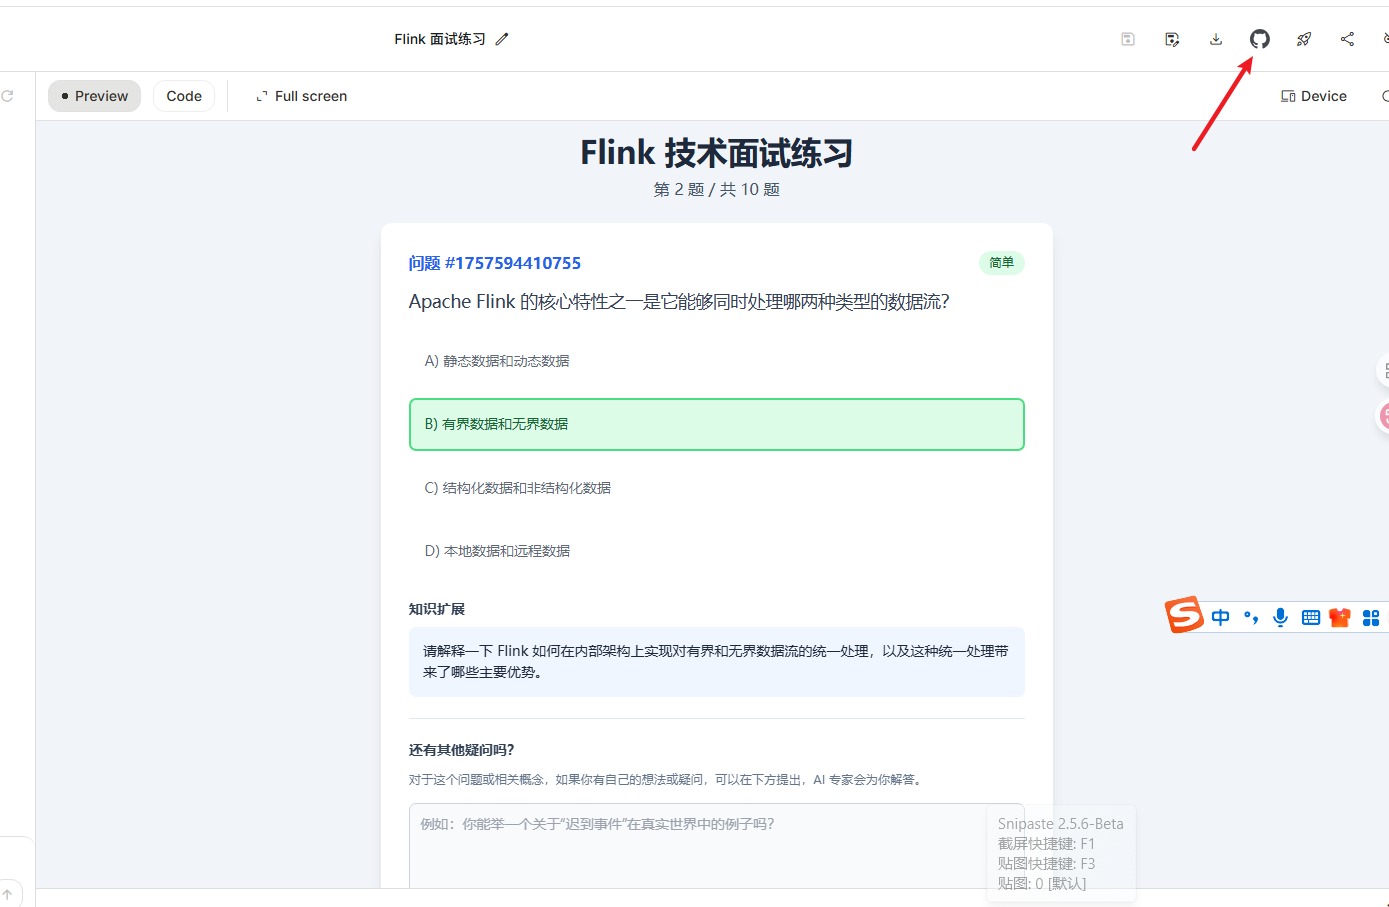Download the app via the download icon

pyautogui.click(x=1216, y=39)
